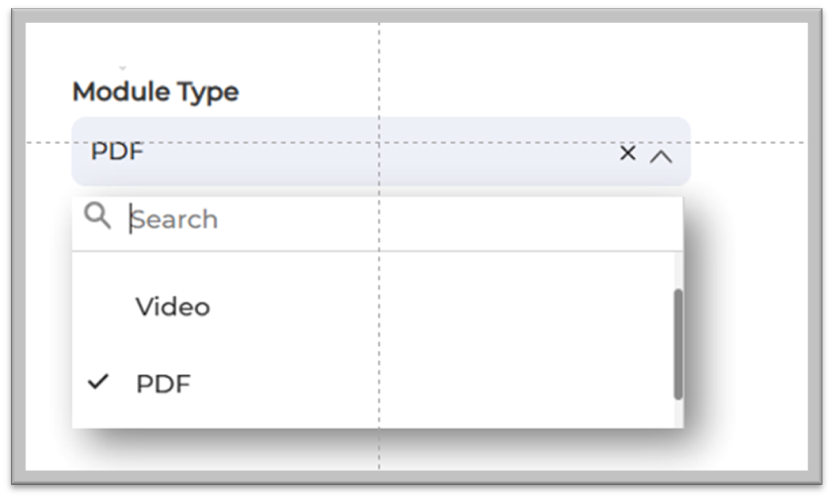Place cursor in the Search placeholder text

[x=176, y=219]
